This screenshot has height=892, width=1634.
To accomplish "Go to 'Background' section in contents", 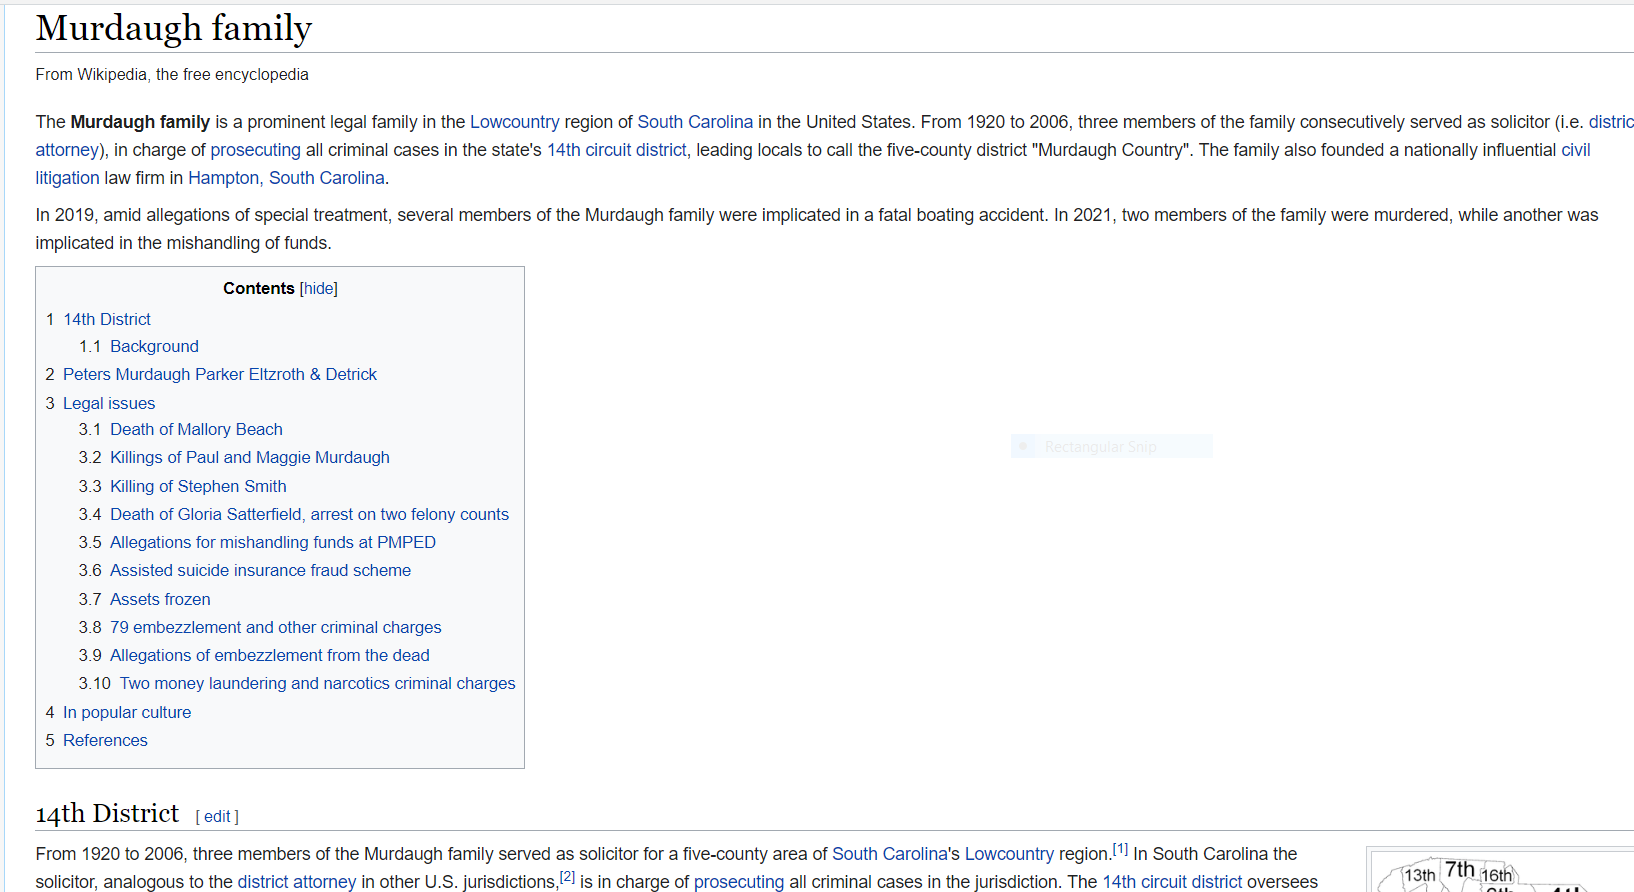I will [x=154, y=346].
